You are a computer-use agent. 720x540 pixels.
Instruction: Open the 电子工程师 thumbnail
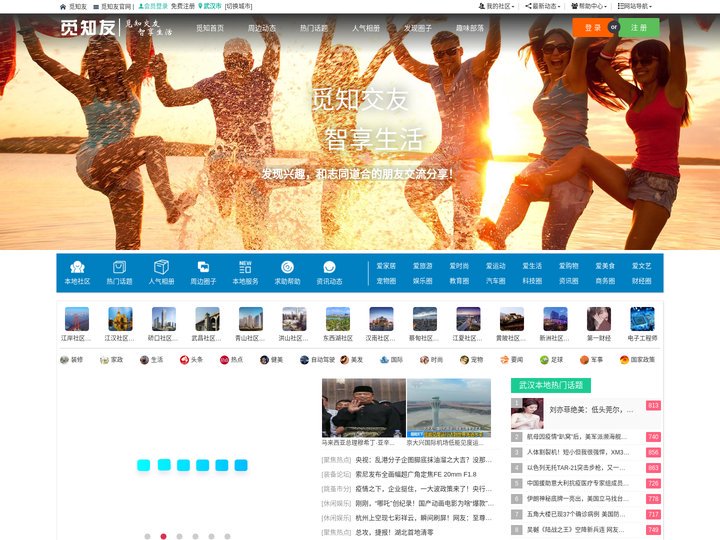642,319
